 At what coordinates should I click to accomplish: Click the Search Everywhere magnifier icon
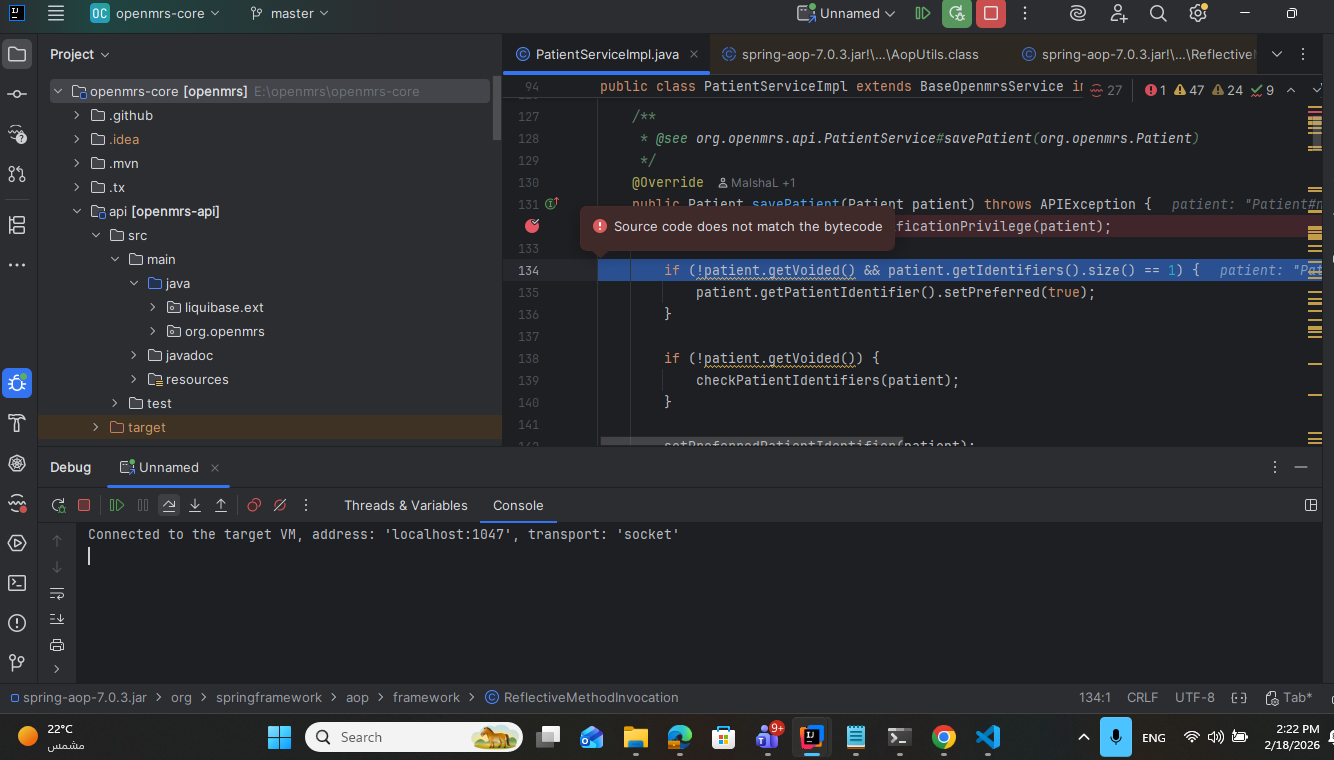click(1158, 14)
